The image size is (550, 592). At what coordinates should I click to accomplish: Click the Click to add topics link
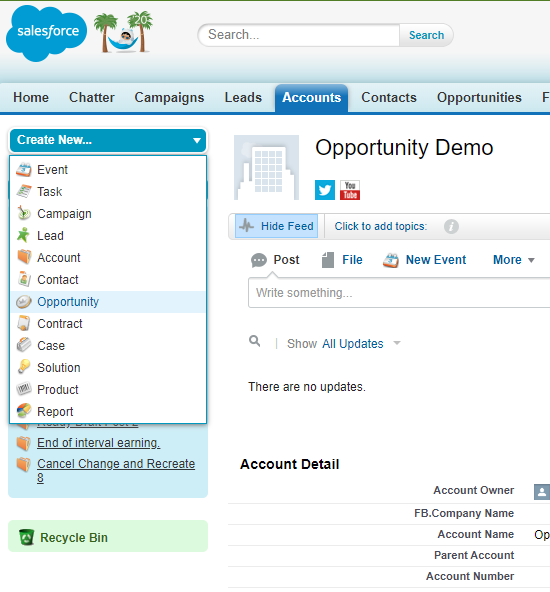(x=381, y=227)
